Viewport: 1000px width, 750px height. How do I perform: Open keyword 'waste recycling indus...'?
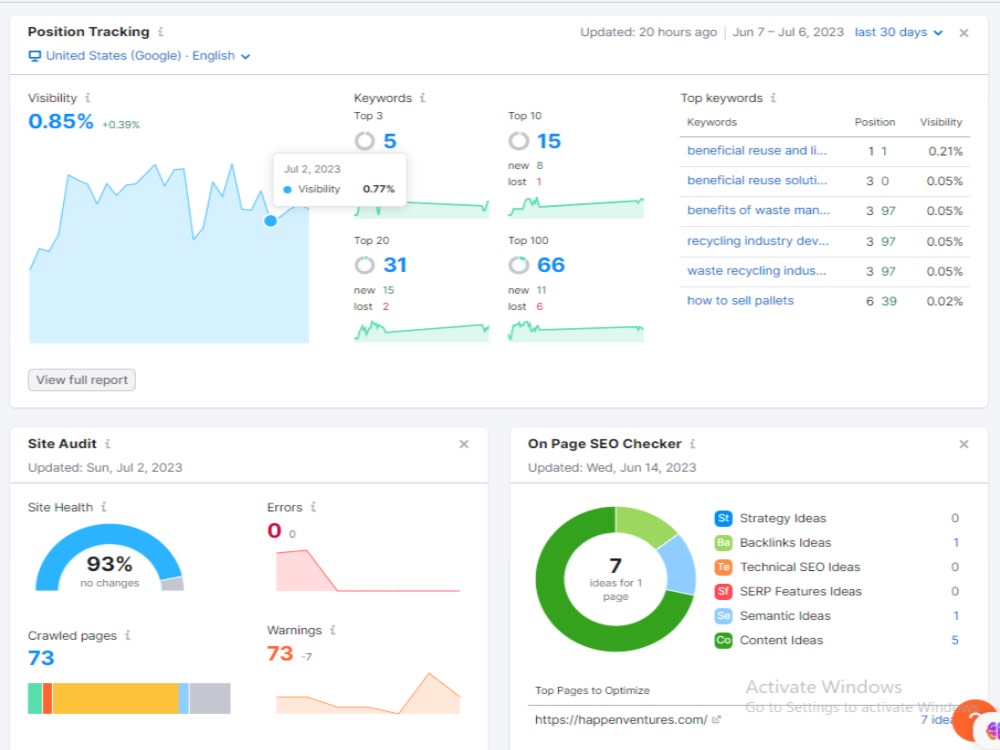click(x=756, y=271)
